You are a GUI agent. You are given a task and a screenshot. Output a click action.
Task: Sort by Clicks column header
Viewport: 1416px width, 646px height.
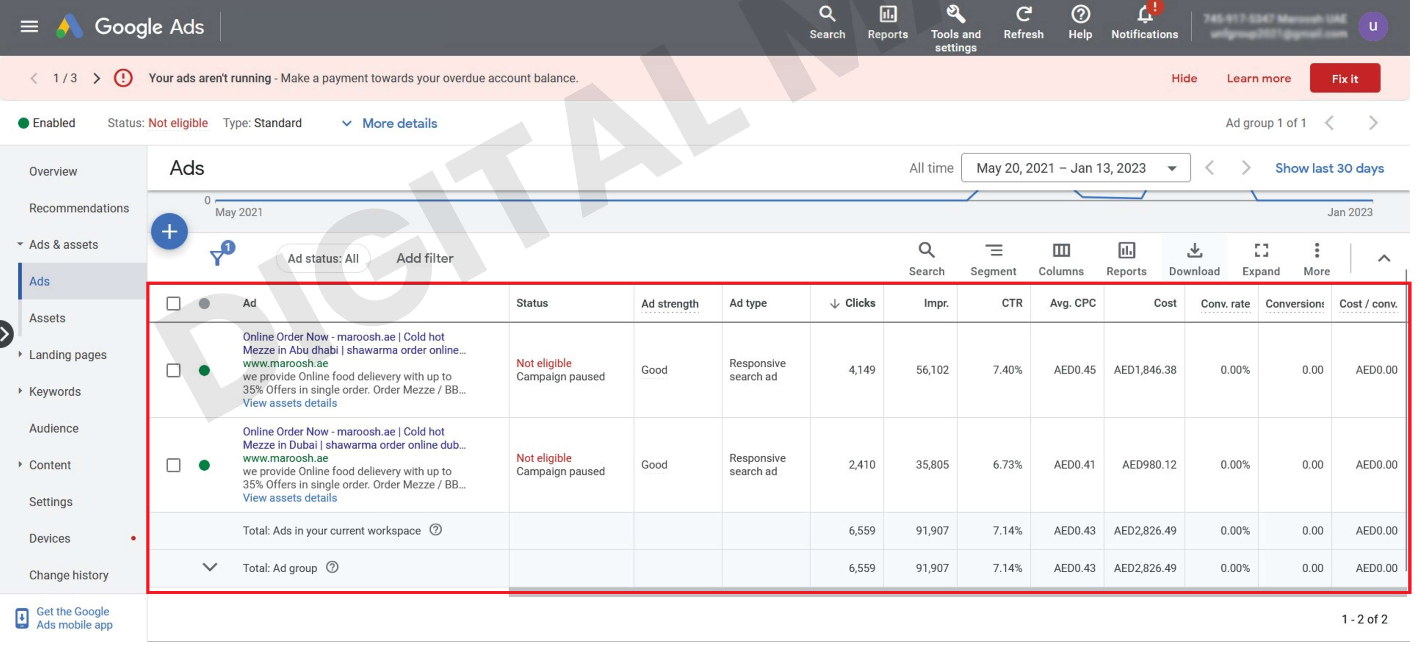click(x=852, y=303)
